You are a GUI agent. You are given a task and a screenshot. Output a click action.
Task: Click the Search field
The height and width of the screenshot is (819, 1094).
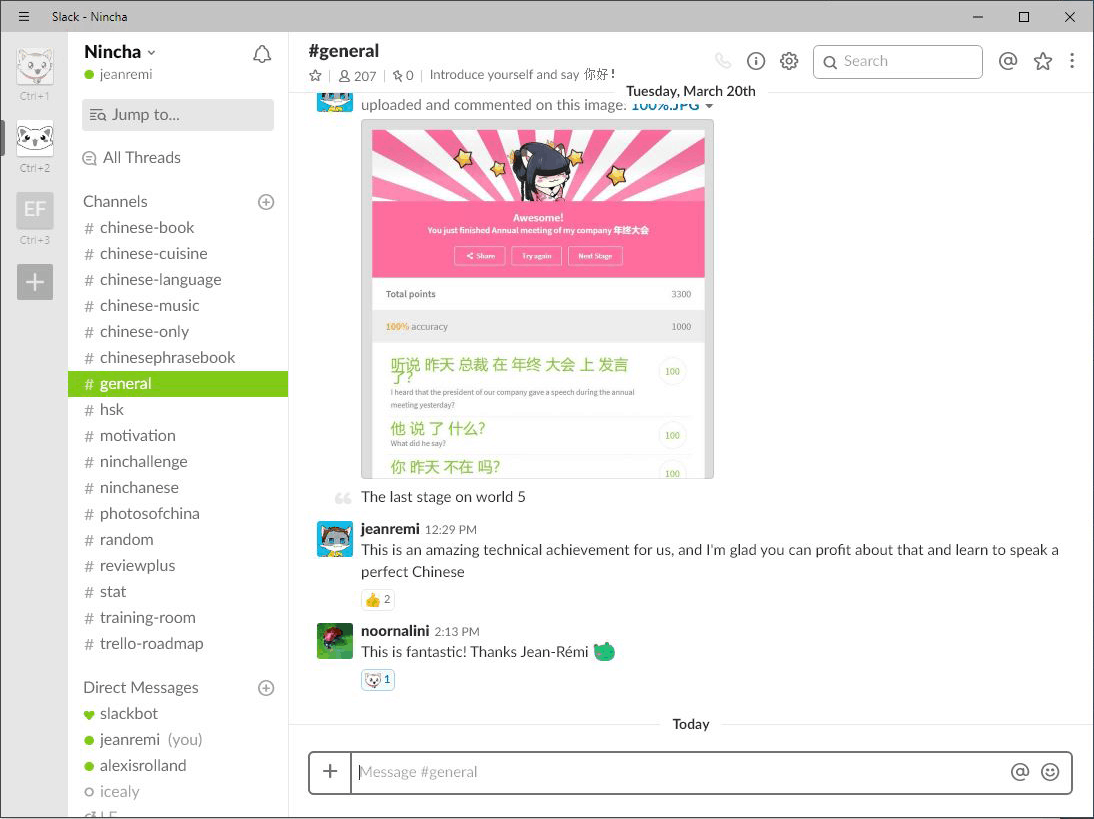click(x=898, y=61)
